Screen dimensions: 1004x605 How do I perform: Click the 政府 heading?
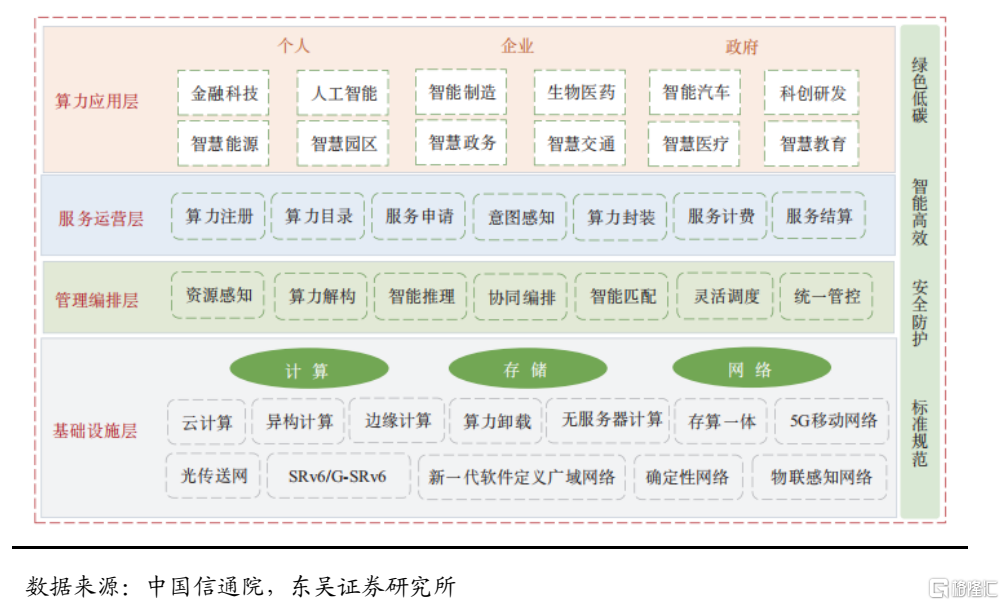pyautogui.click(x=741, y=47)
